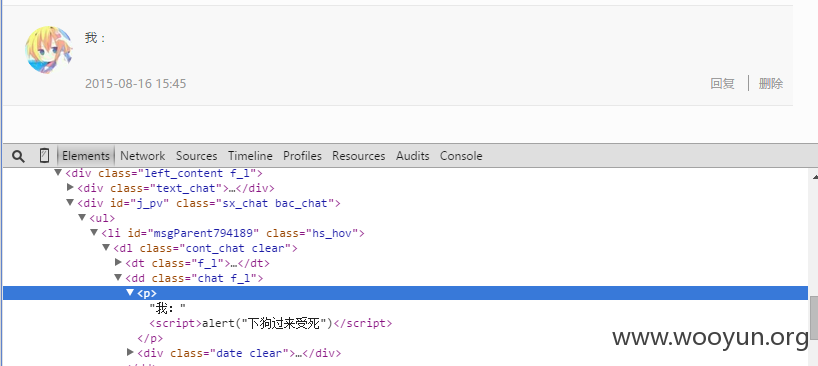Select the script alert line
818x366 pixels.
coord(270,323)
